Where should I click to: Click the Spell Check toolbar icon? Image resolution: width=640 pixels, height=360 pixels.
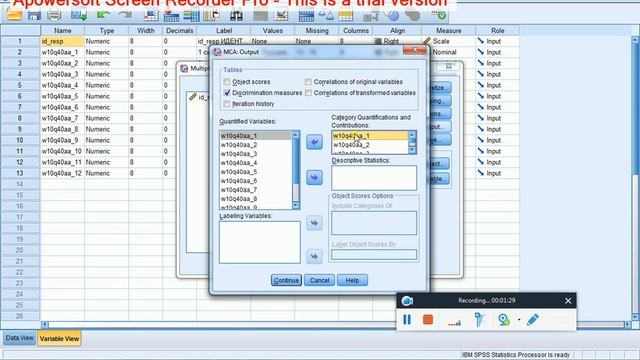(x=439, y=16)
